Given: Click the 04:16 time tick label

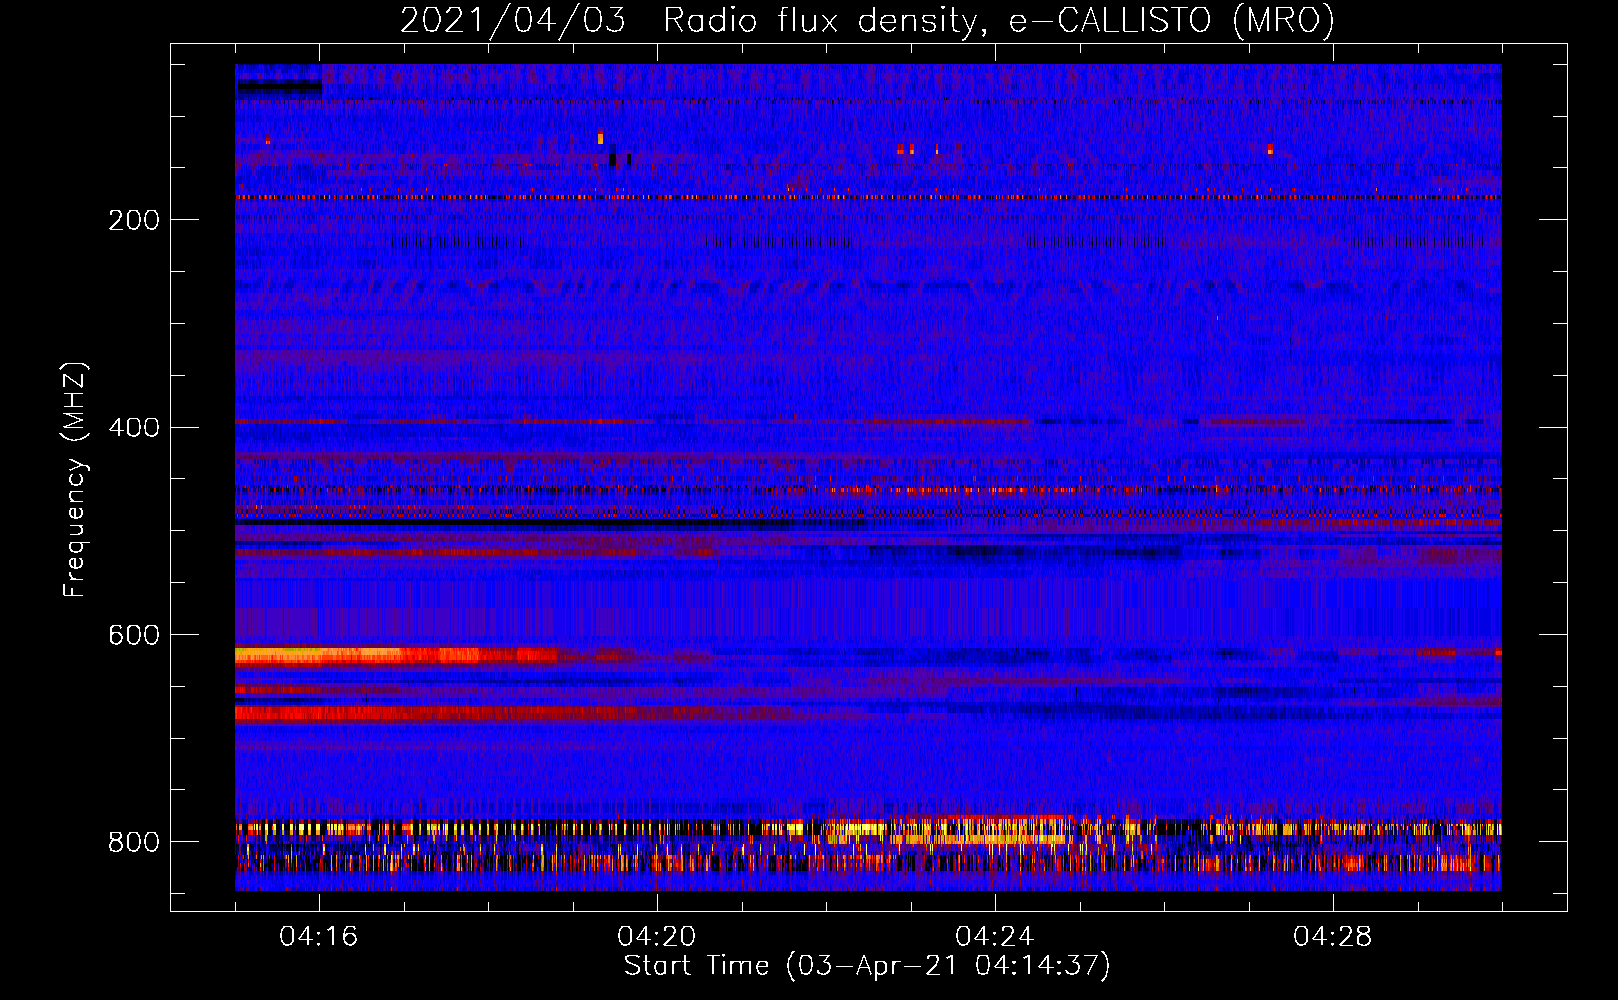Looking at the screenshot, I should [x=319, y=937].
